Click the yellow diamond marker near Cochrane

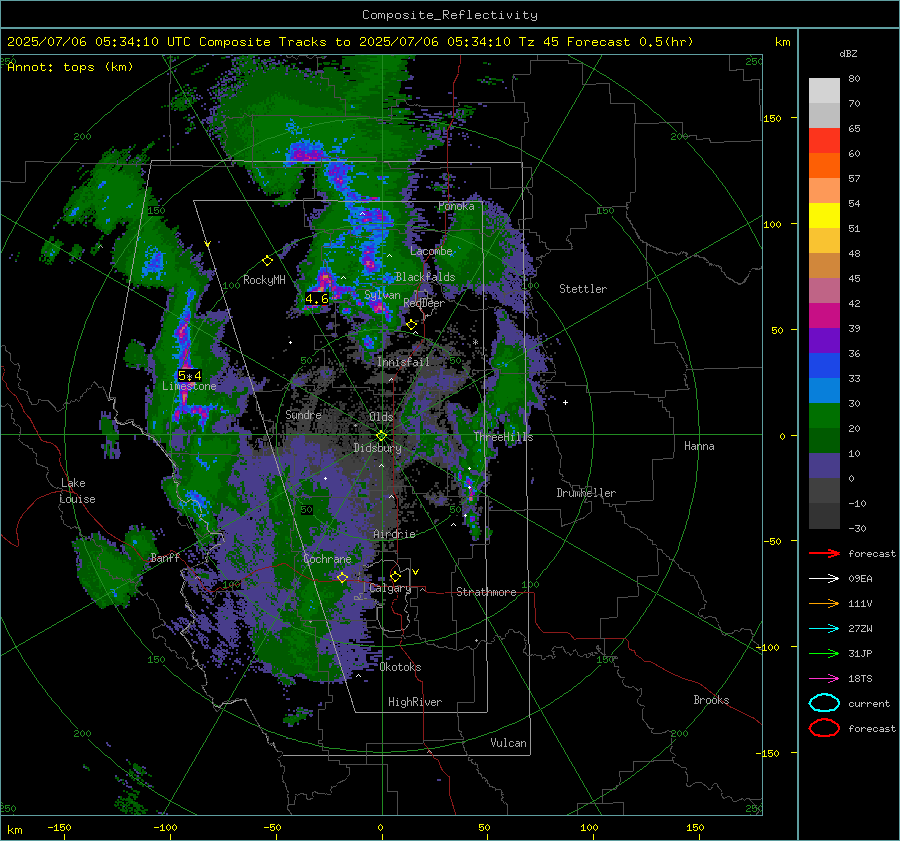pyautogui.click(x=342, y=577)
